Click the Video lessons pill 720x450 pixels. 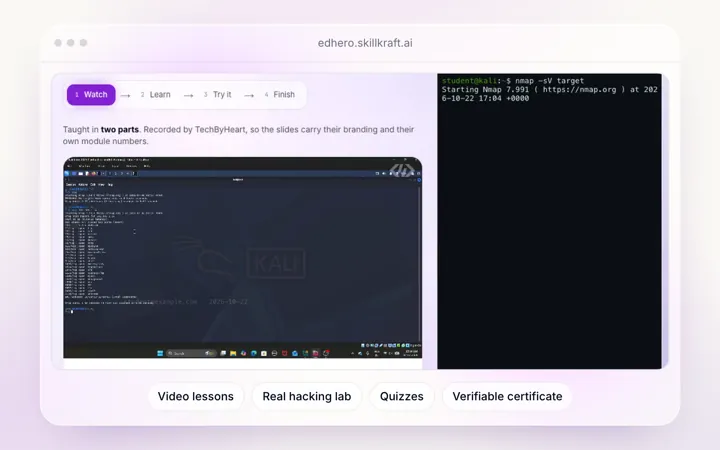[x=196, y=396]
